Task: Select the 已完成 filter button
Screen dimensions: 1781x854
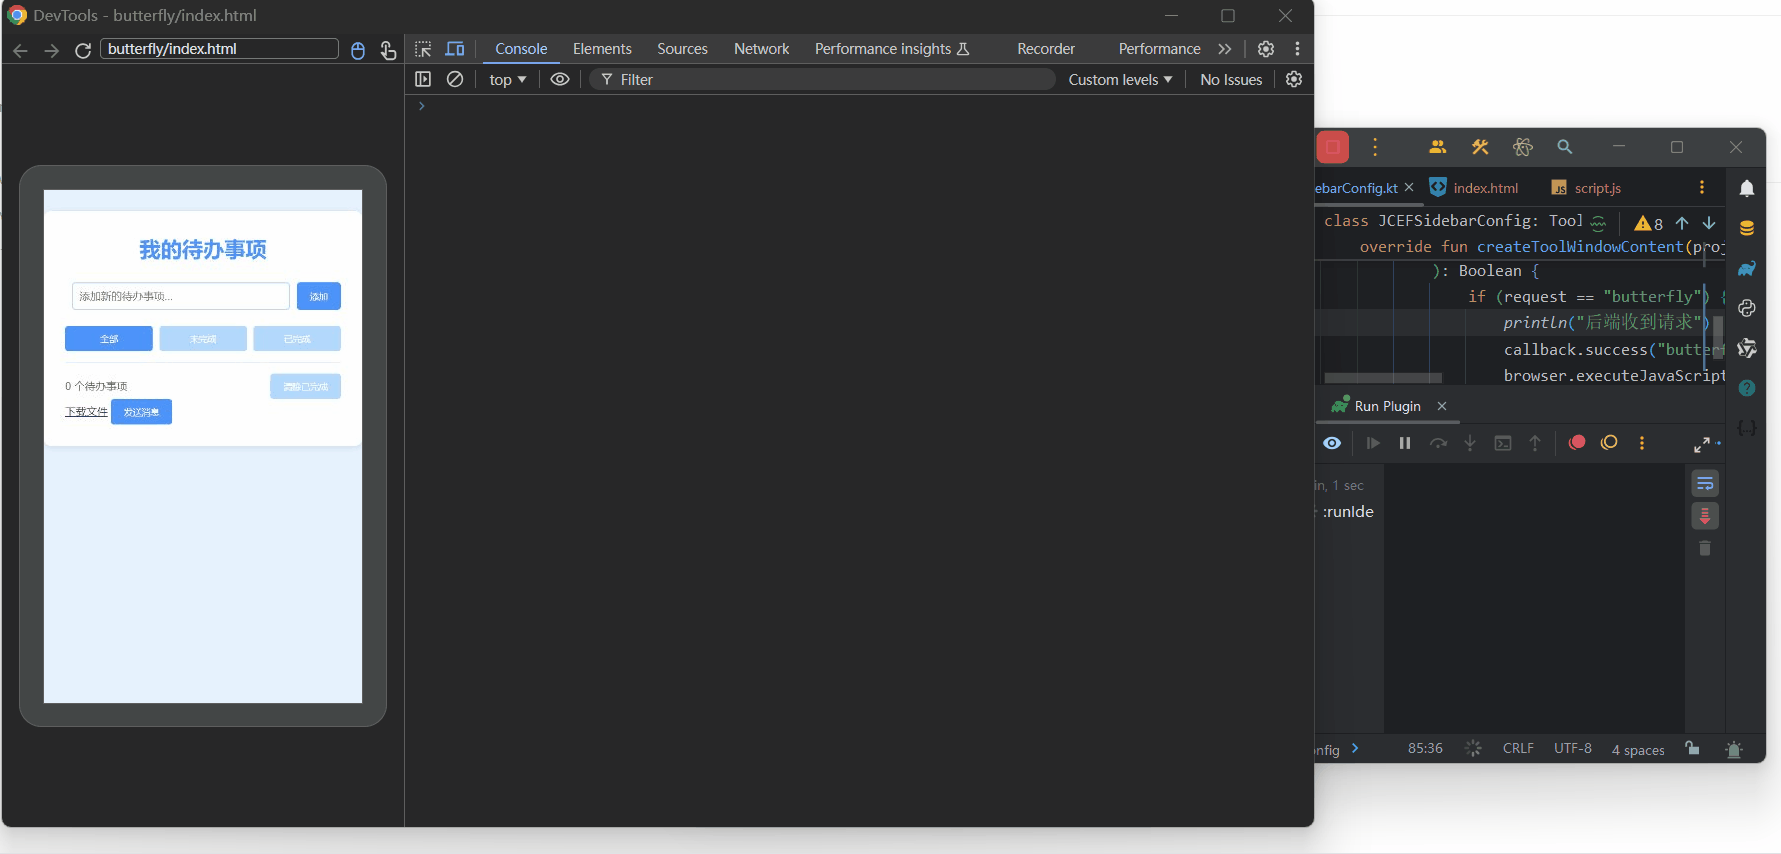Action: click(x=297, y=339)
